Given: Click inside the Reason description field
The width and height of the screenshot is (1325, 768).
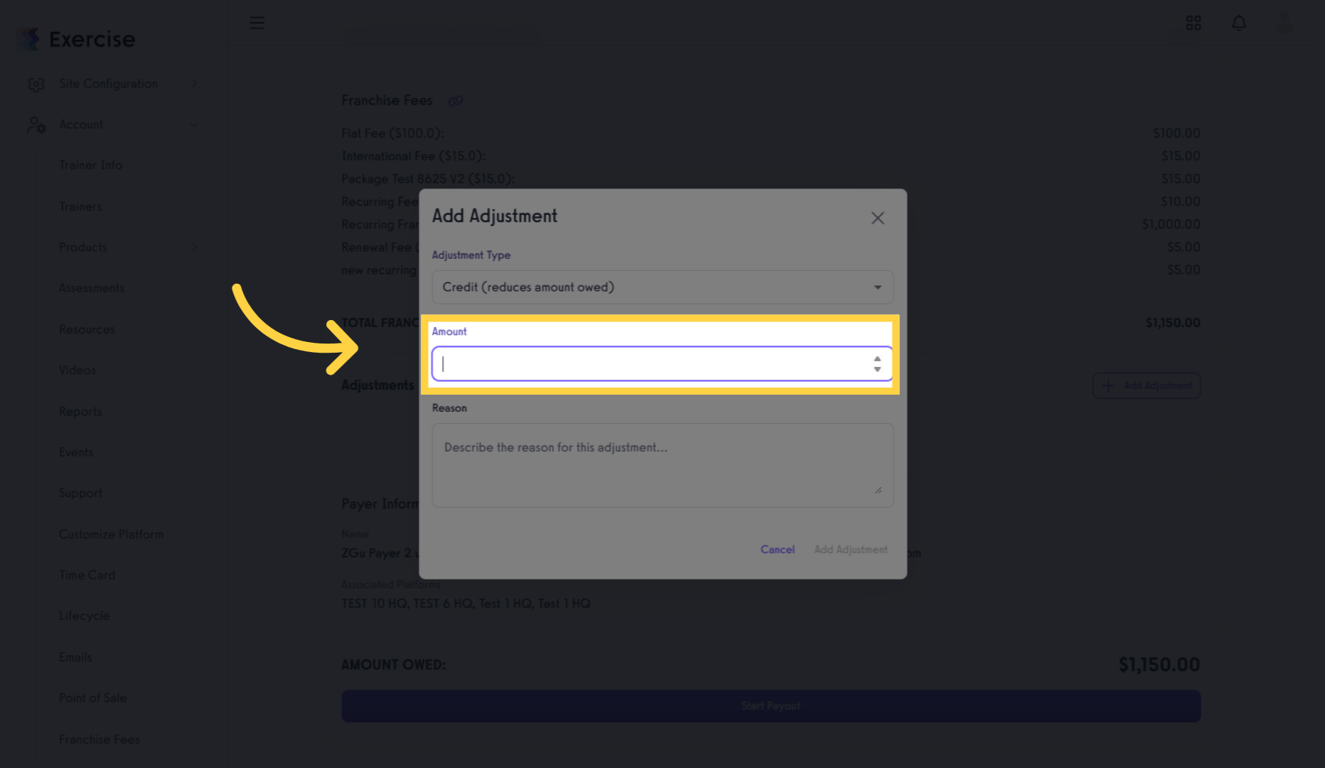Looking at the screenshot, I should 662,463.
